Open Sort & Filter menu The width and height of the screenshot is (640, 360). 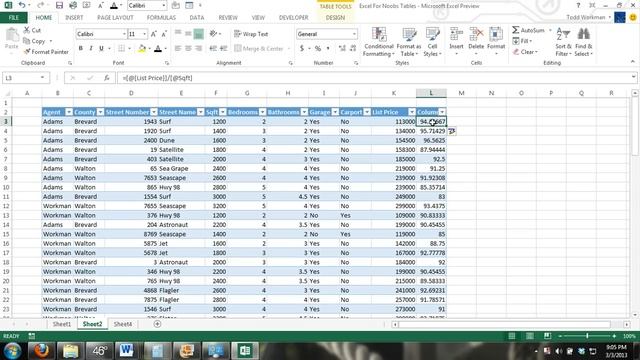point(563,42)
